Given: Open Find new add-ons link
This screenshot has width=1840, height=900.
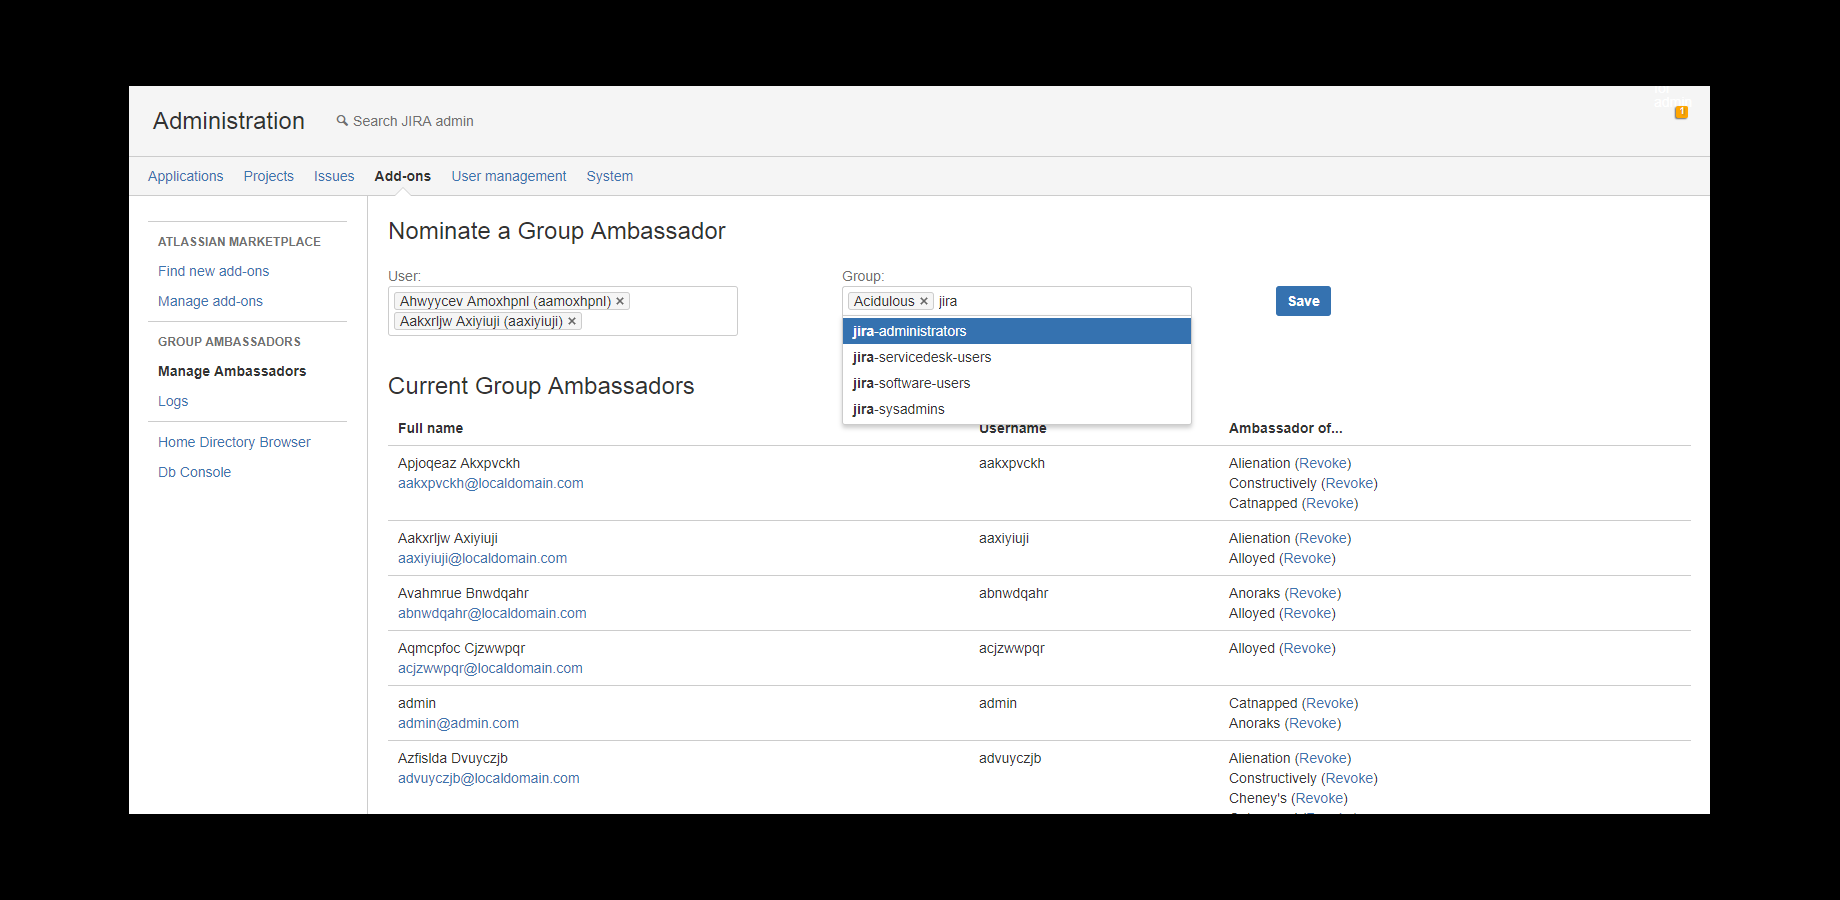Looking at the screenshot, I should 213,271.
